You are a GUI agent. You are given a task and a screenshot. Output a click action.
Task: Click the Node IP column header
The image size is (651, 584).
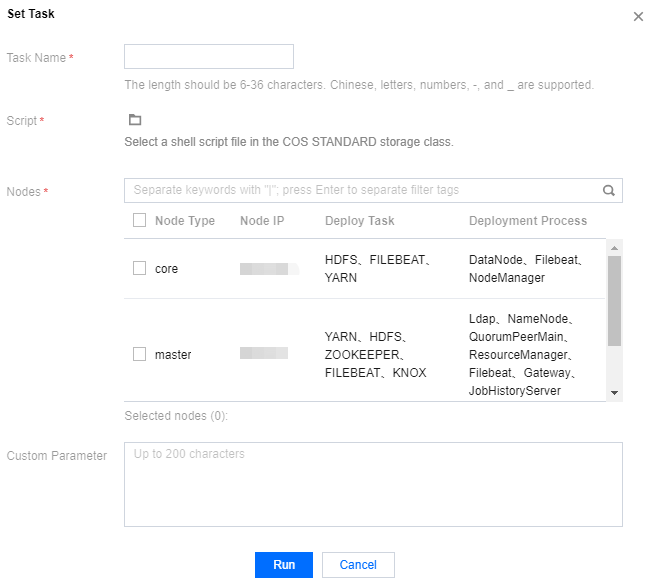pos(262,220)
